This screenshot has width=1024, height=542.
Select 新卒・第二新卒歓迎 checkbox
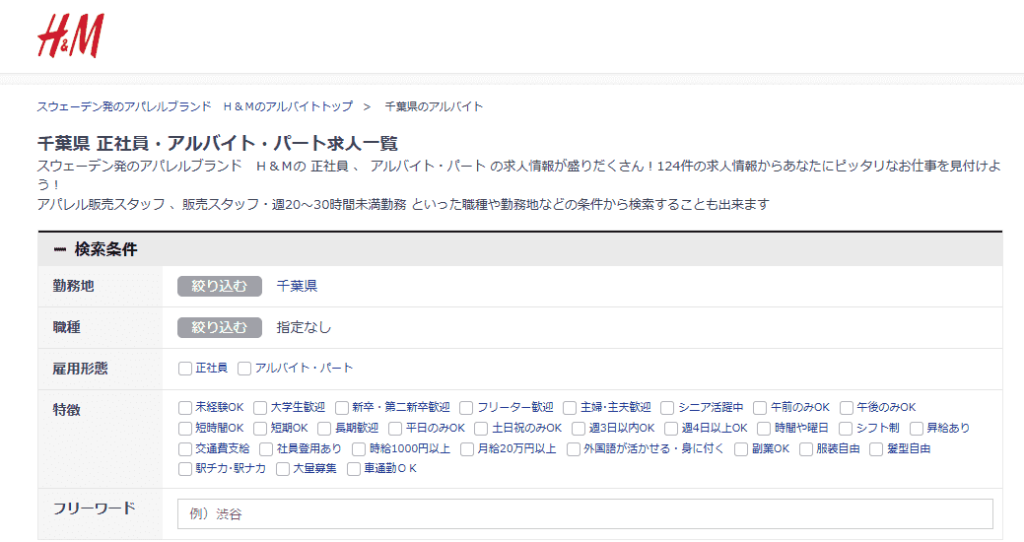[x=342, y=407]
